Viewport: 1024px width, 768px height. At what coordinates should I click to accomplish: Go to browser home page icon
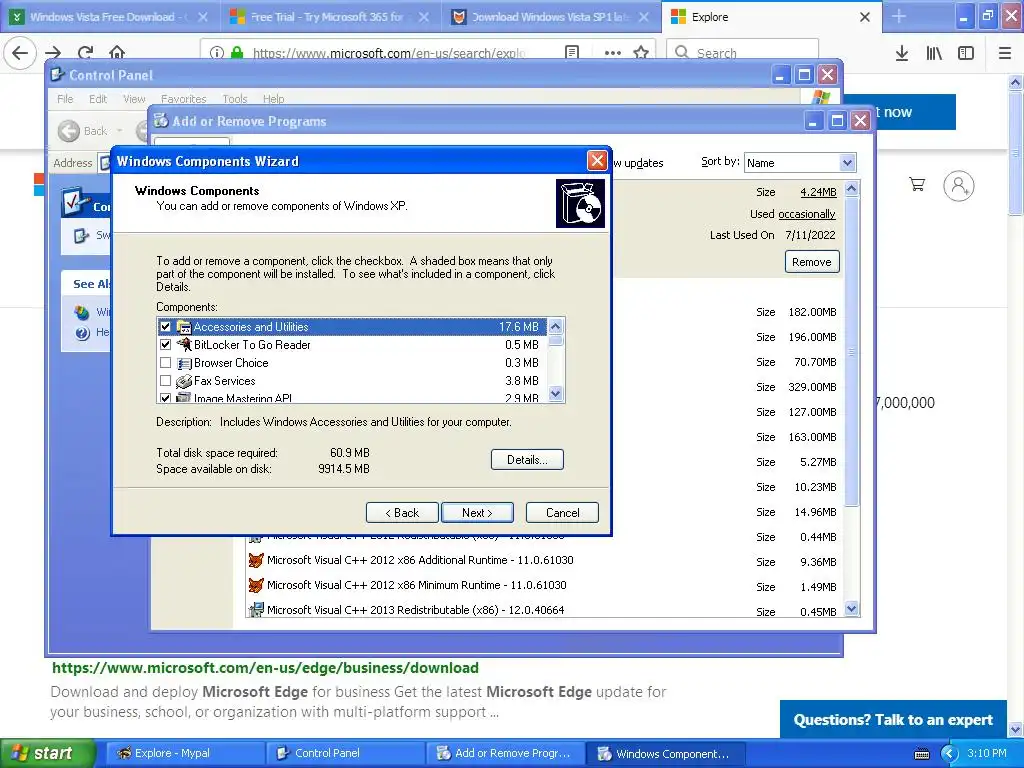click(117, 52)
